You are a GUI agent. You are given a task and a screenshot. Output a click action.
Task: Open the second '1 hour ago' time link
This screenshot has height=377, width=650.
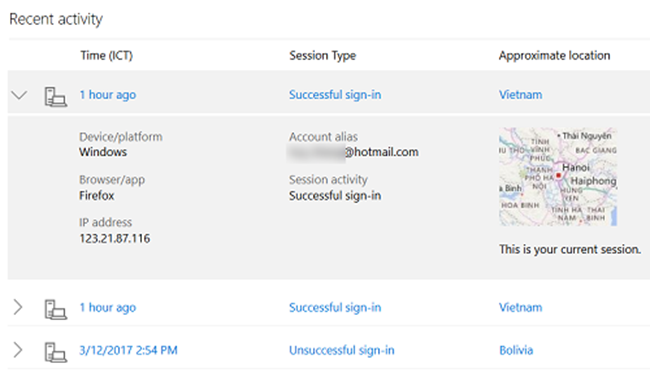108,308
